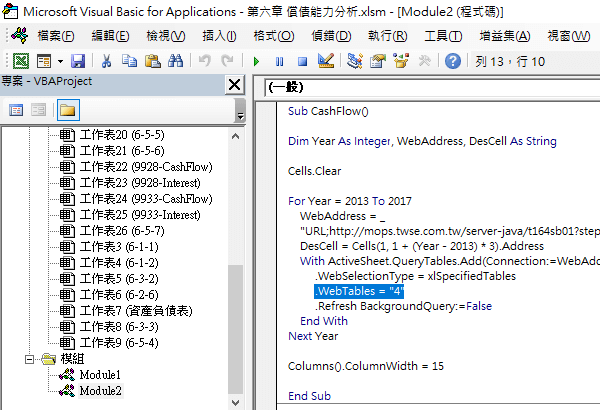Open the 工具(T) menu
This screenshot has height=410, width=600.
(443, 36)
